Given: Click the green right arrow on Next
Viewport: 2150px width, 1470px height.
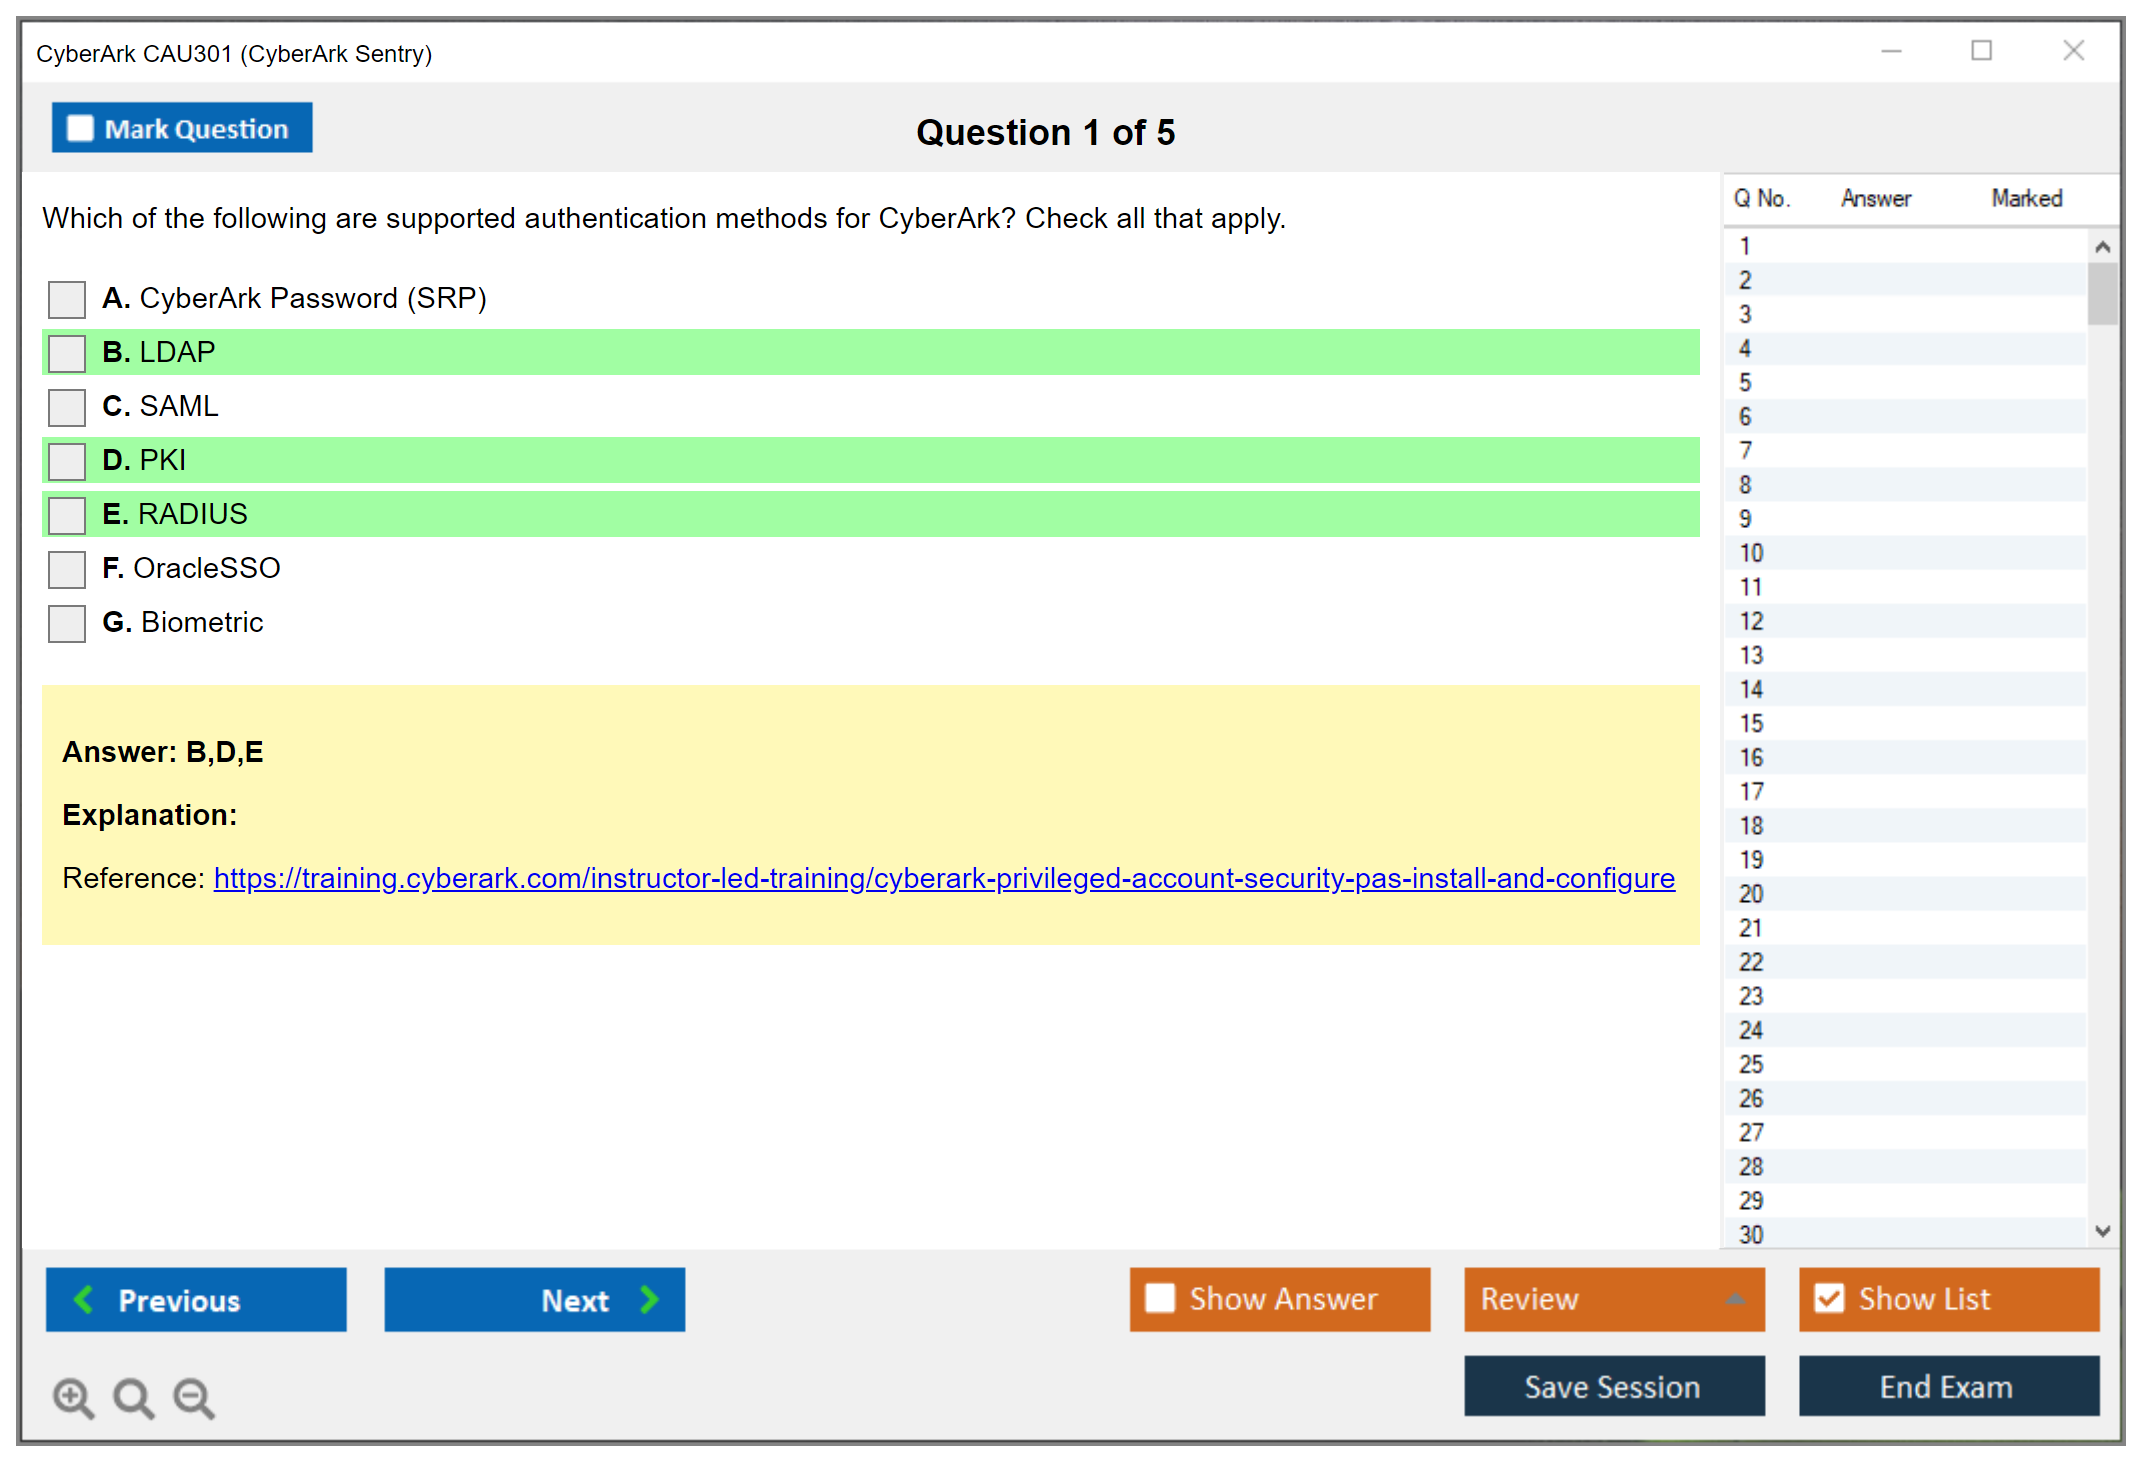Looking at the screenshot, I should 649,1299.
